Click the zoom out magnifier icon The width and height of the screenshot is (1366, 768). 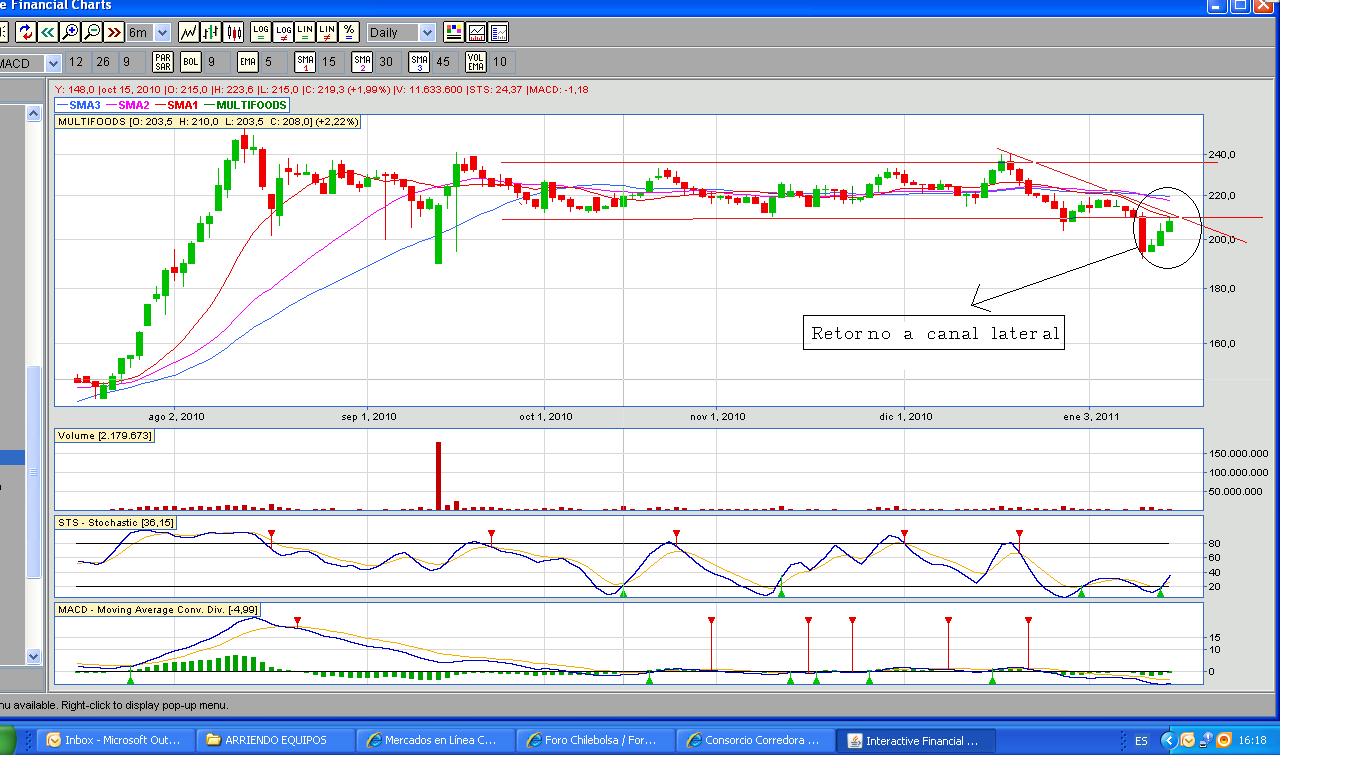point(91,32)
